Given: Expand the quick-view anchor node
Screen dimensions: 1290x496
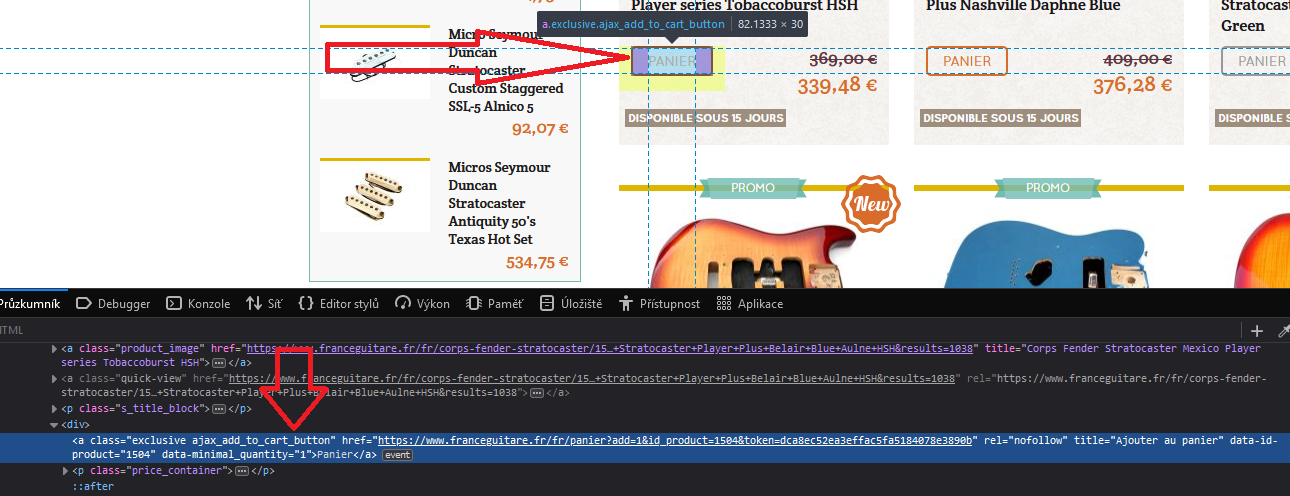Looking at the screenshot, I should 54,379.
